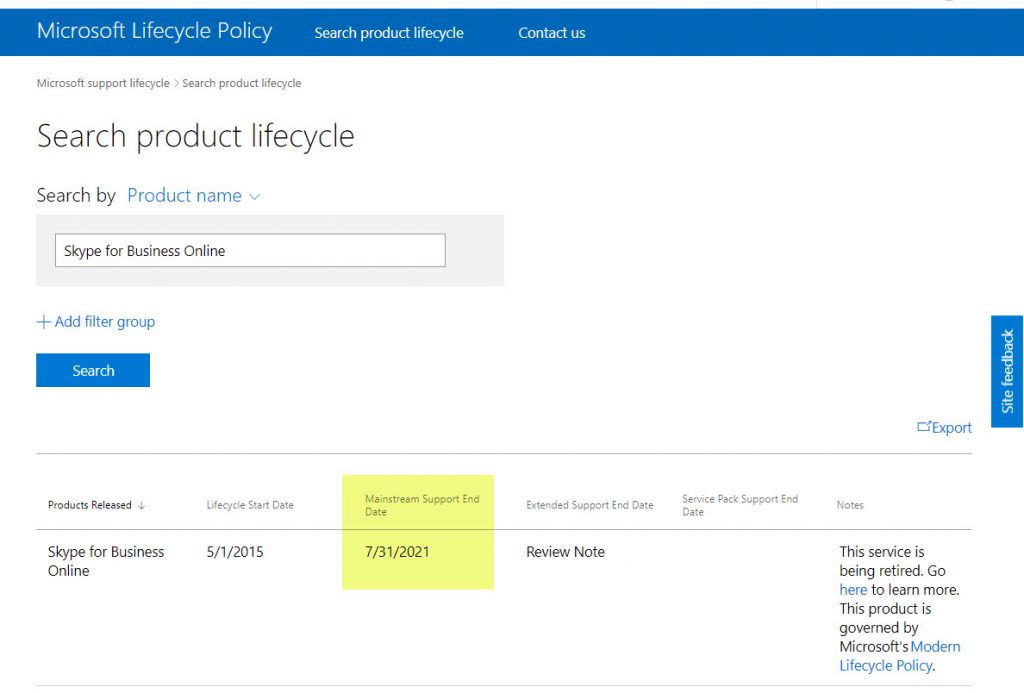This screenshot has width=1024, height=693.
Task: Click the Service Pack Support End Date header
Action: (x=739, y=505)
